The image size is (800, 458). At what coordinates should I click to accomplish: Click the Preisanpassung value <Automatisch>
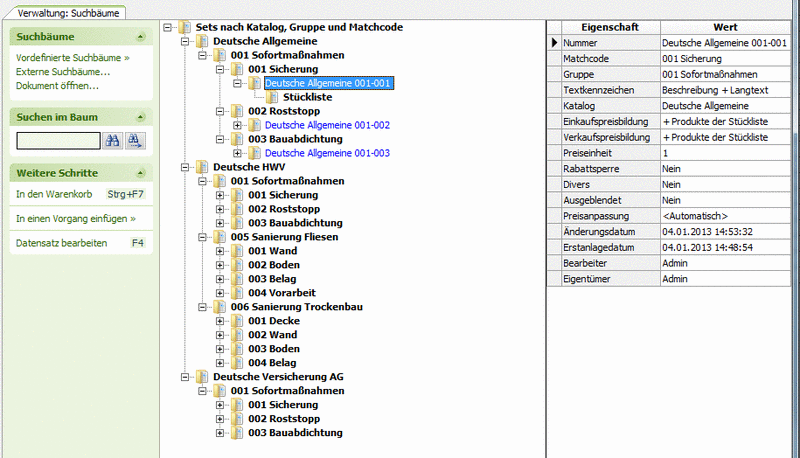[x=695, y=216]
